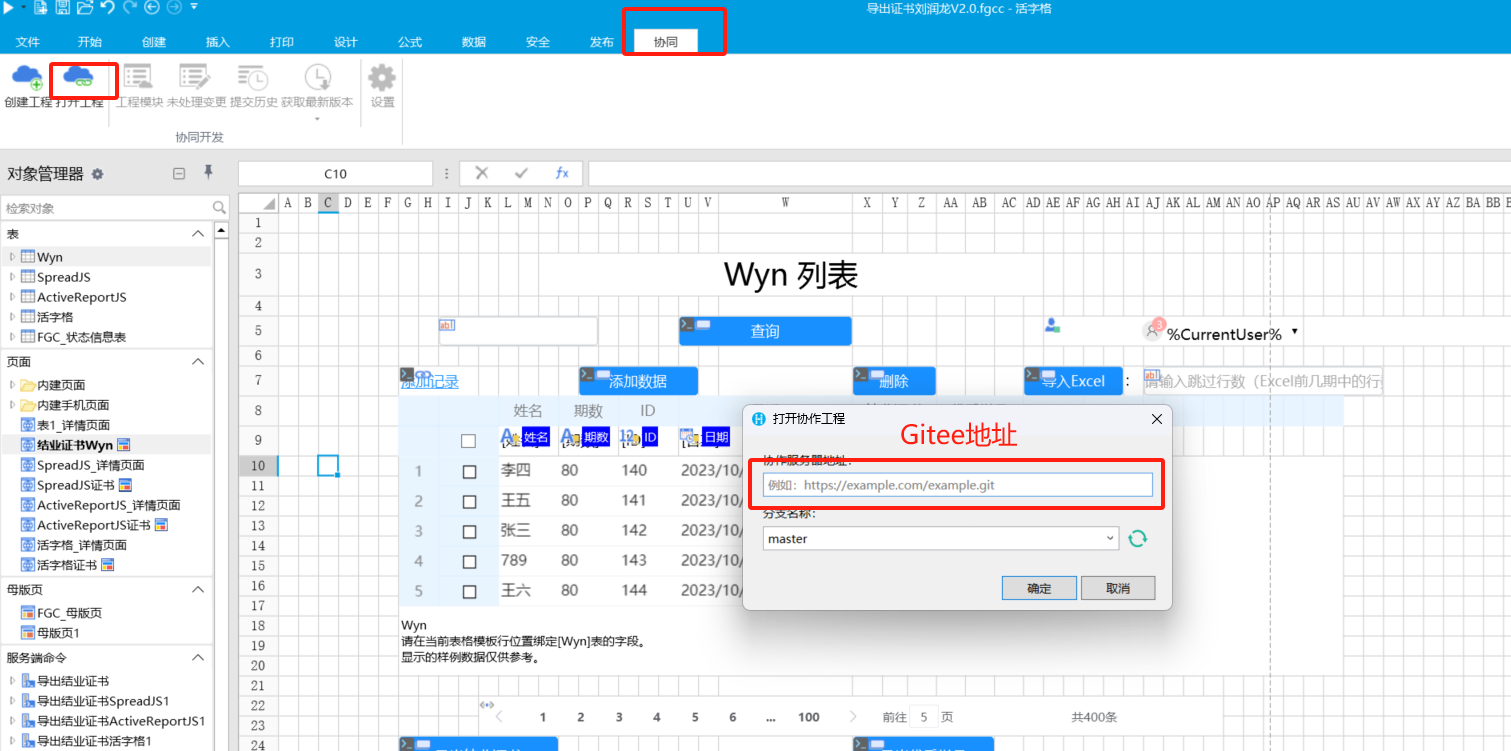The height and width of the screenshot is (751, 1511).
Task: Open the 分支名称 master dropdown
Action: [x=1110, y=539]
